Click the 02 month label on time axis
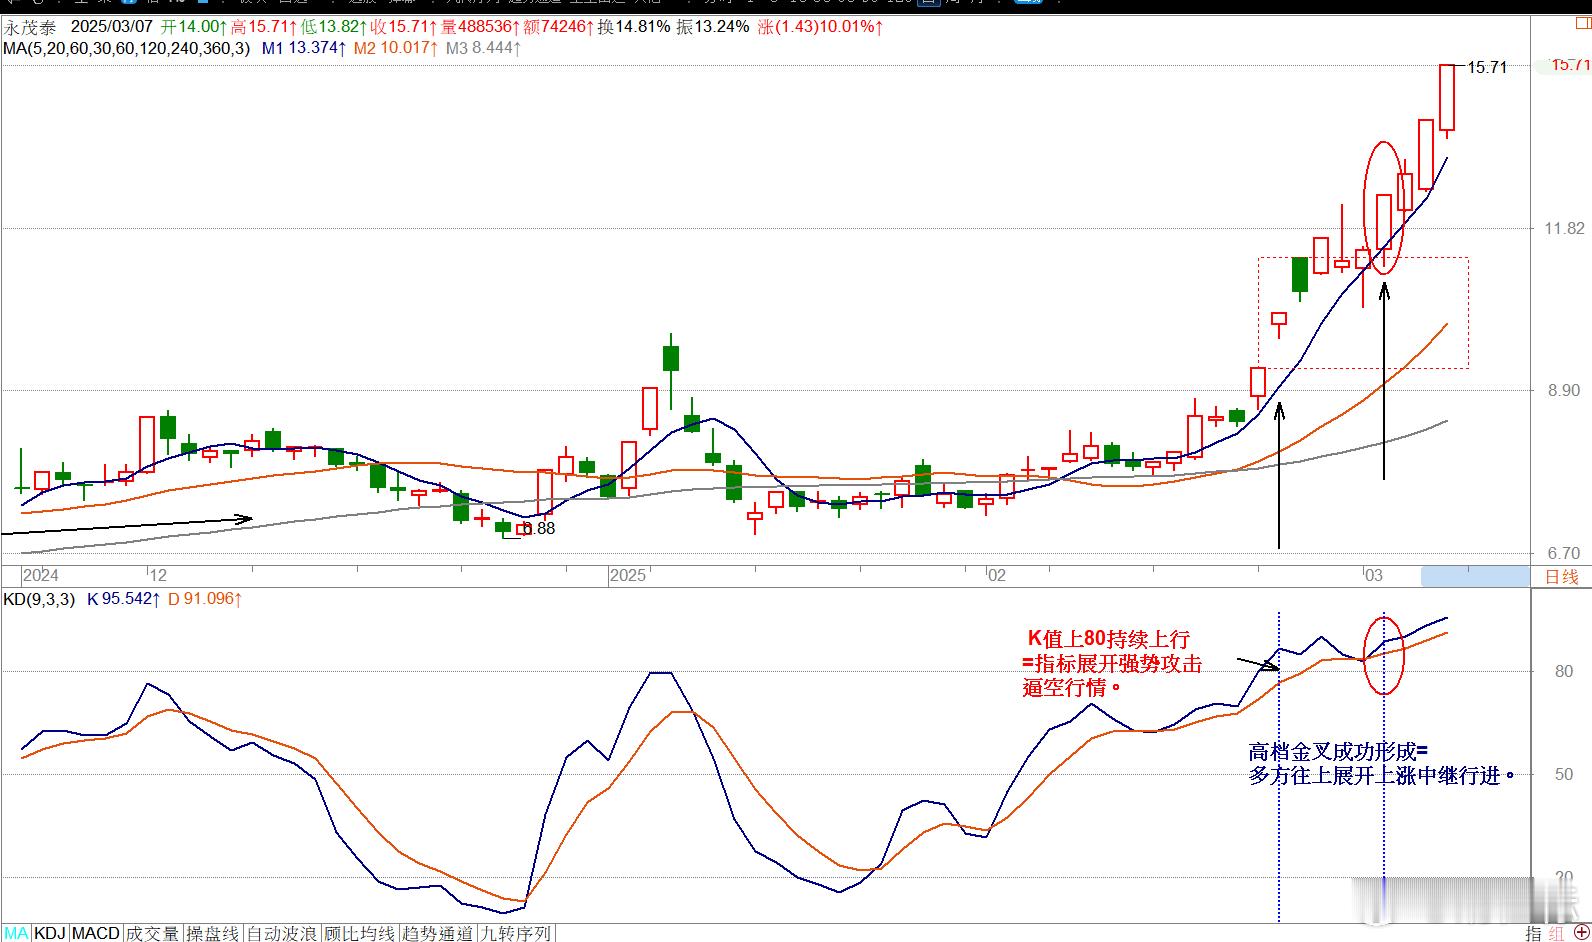The image size is (1592, 942). click(996, 575)
